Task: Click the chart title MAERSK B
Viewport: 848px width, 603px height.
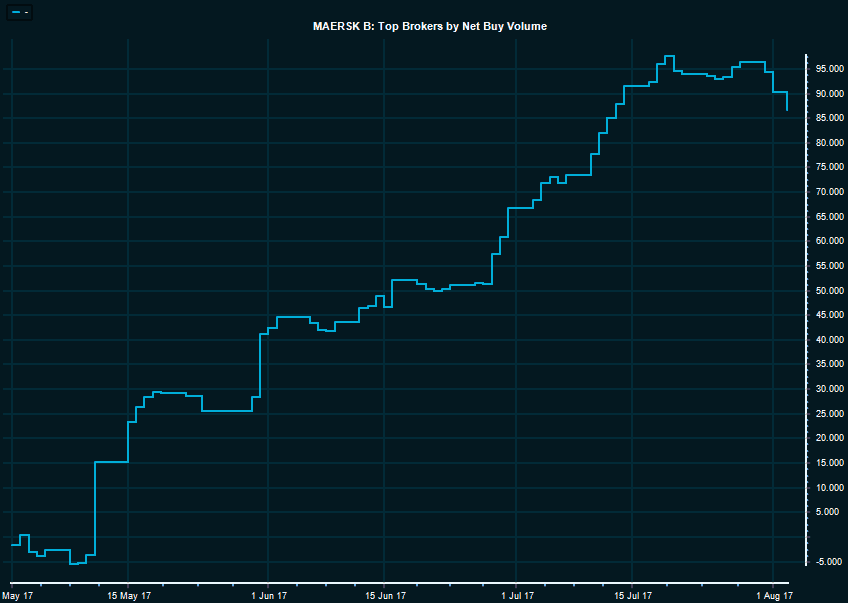Action: point(429,26)
